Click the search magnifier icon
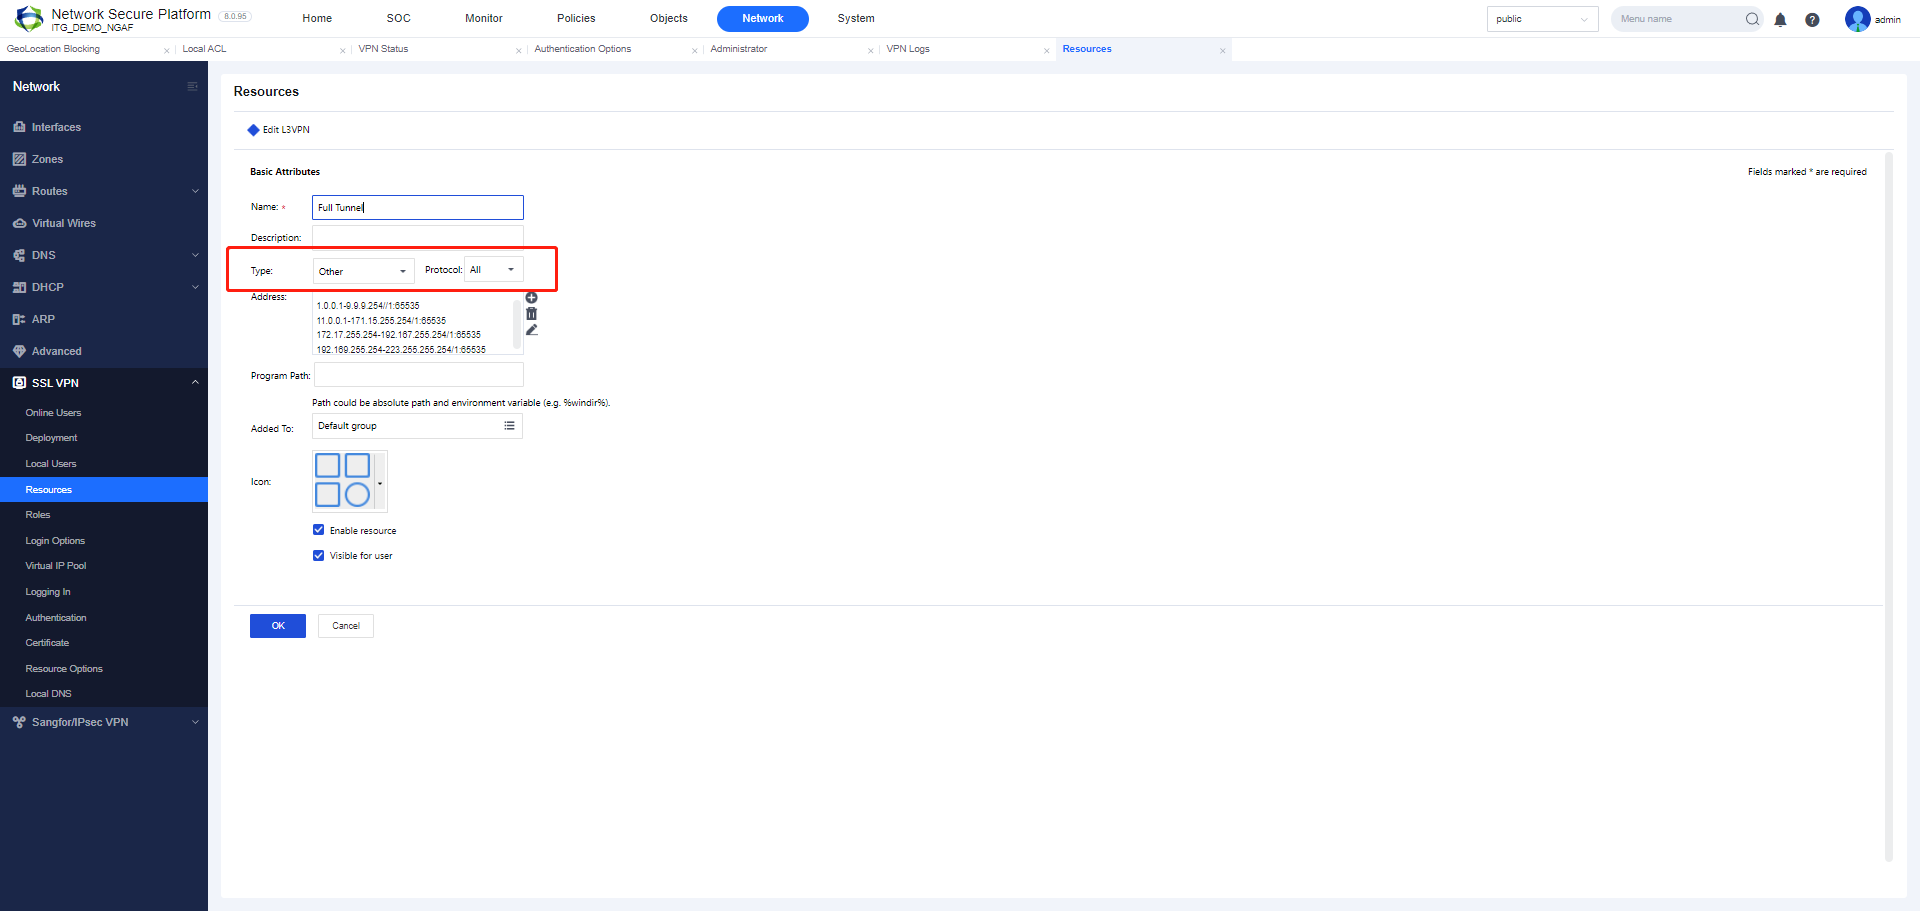This screenshot has width=1920, height=911. tap(1752, 19)
